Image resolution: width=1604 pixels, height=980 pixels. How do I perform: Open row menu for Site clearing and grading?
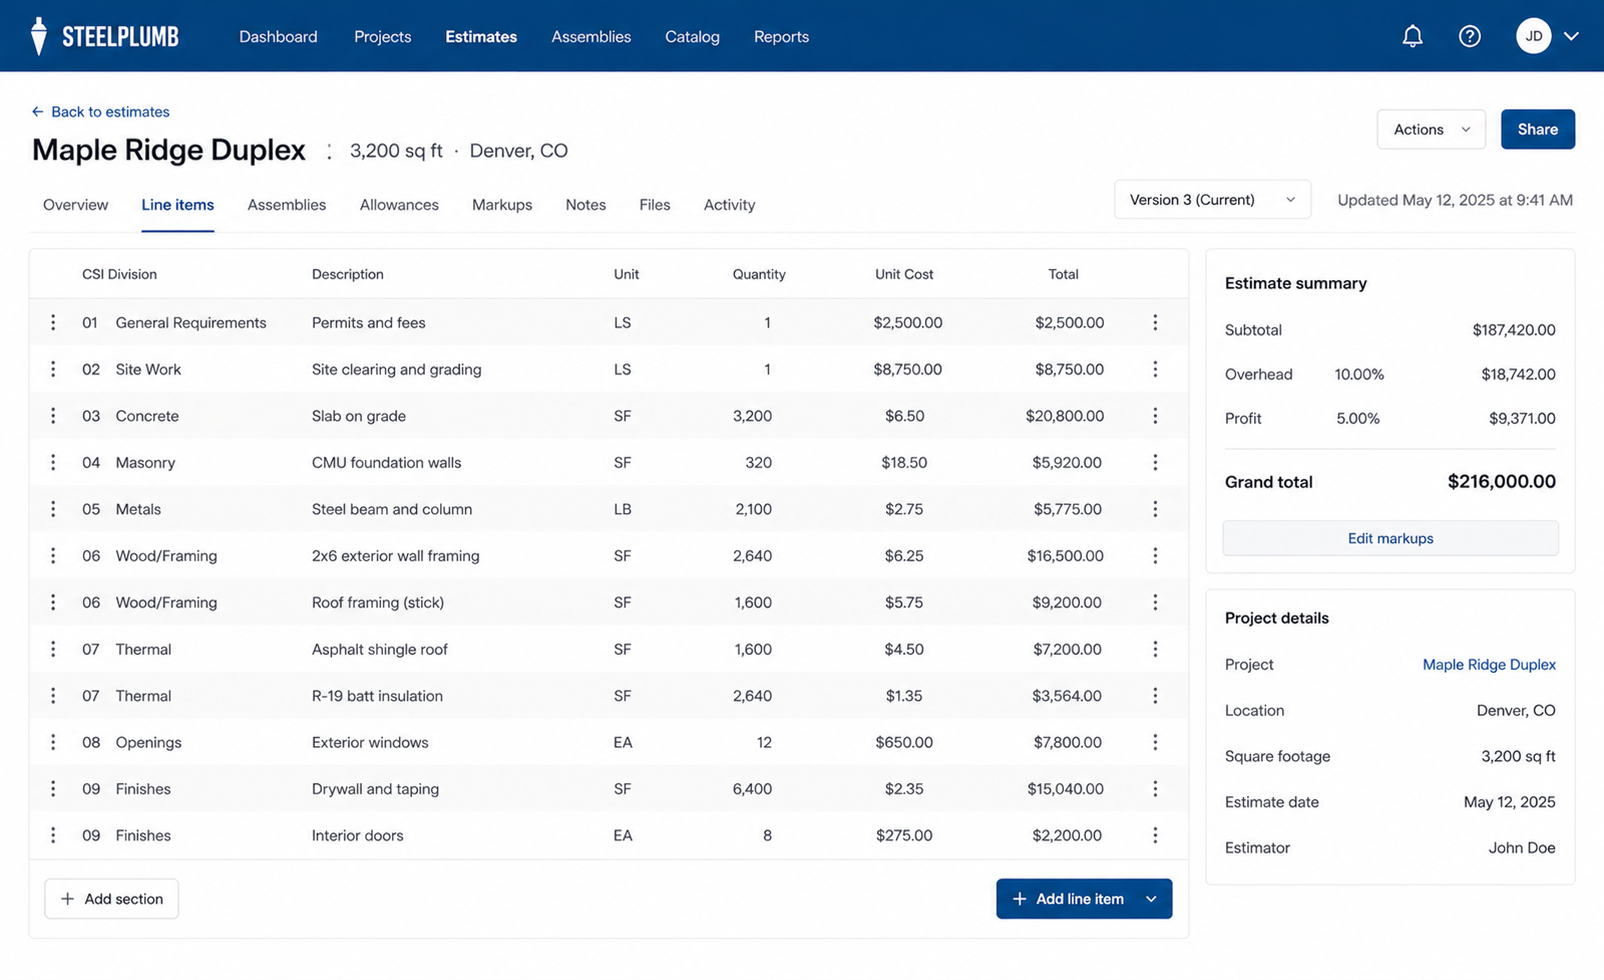(1155, 369)
